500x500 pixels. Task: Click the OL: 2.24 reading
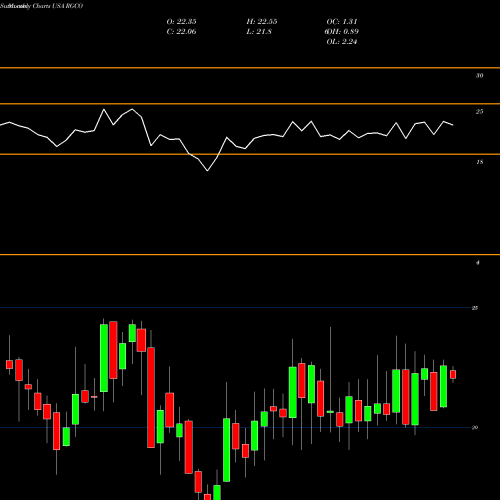click(342, 42)
